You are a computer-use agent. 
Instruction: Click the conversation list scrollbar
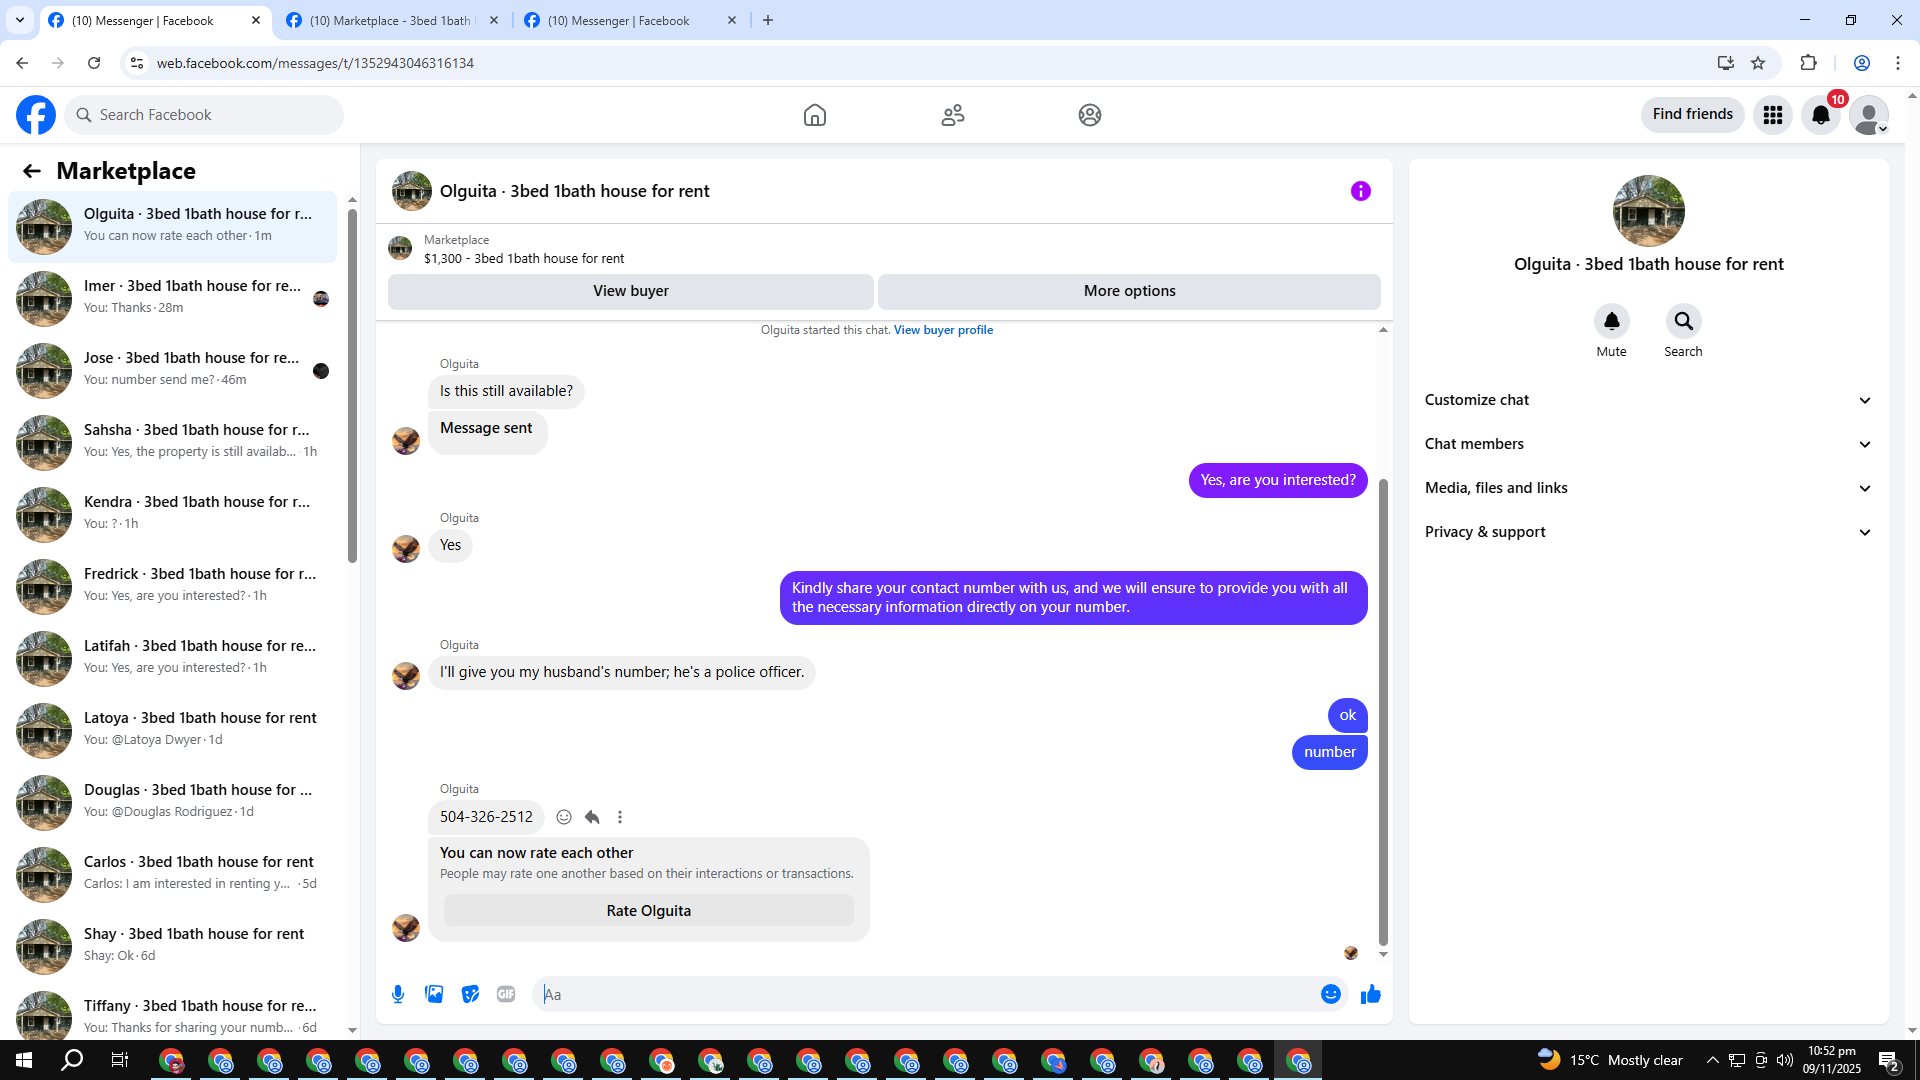click(x=352, y=385)
